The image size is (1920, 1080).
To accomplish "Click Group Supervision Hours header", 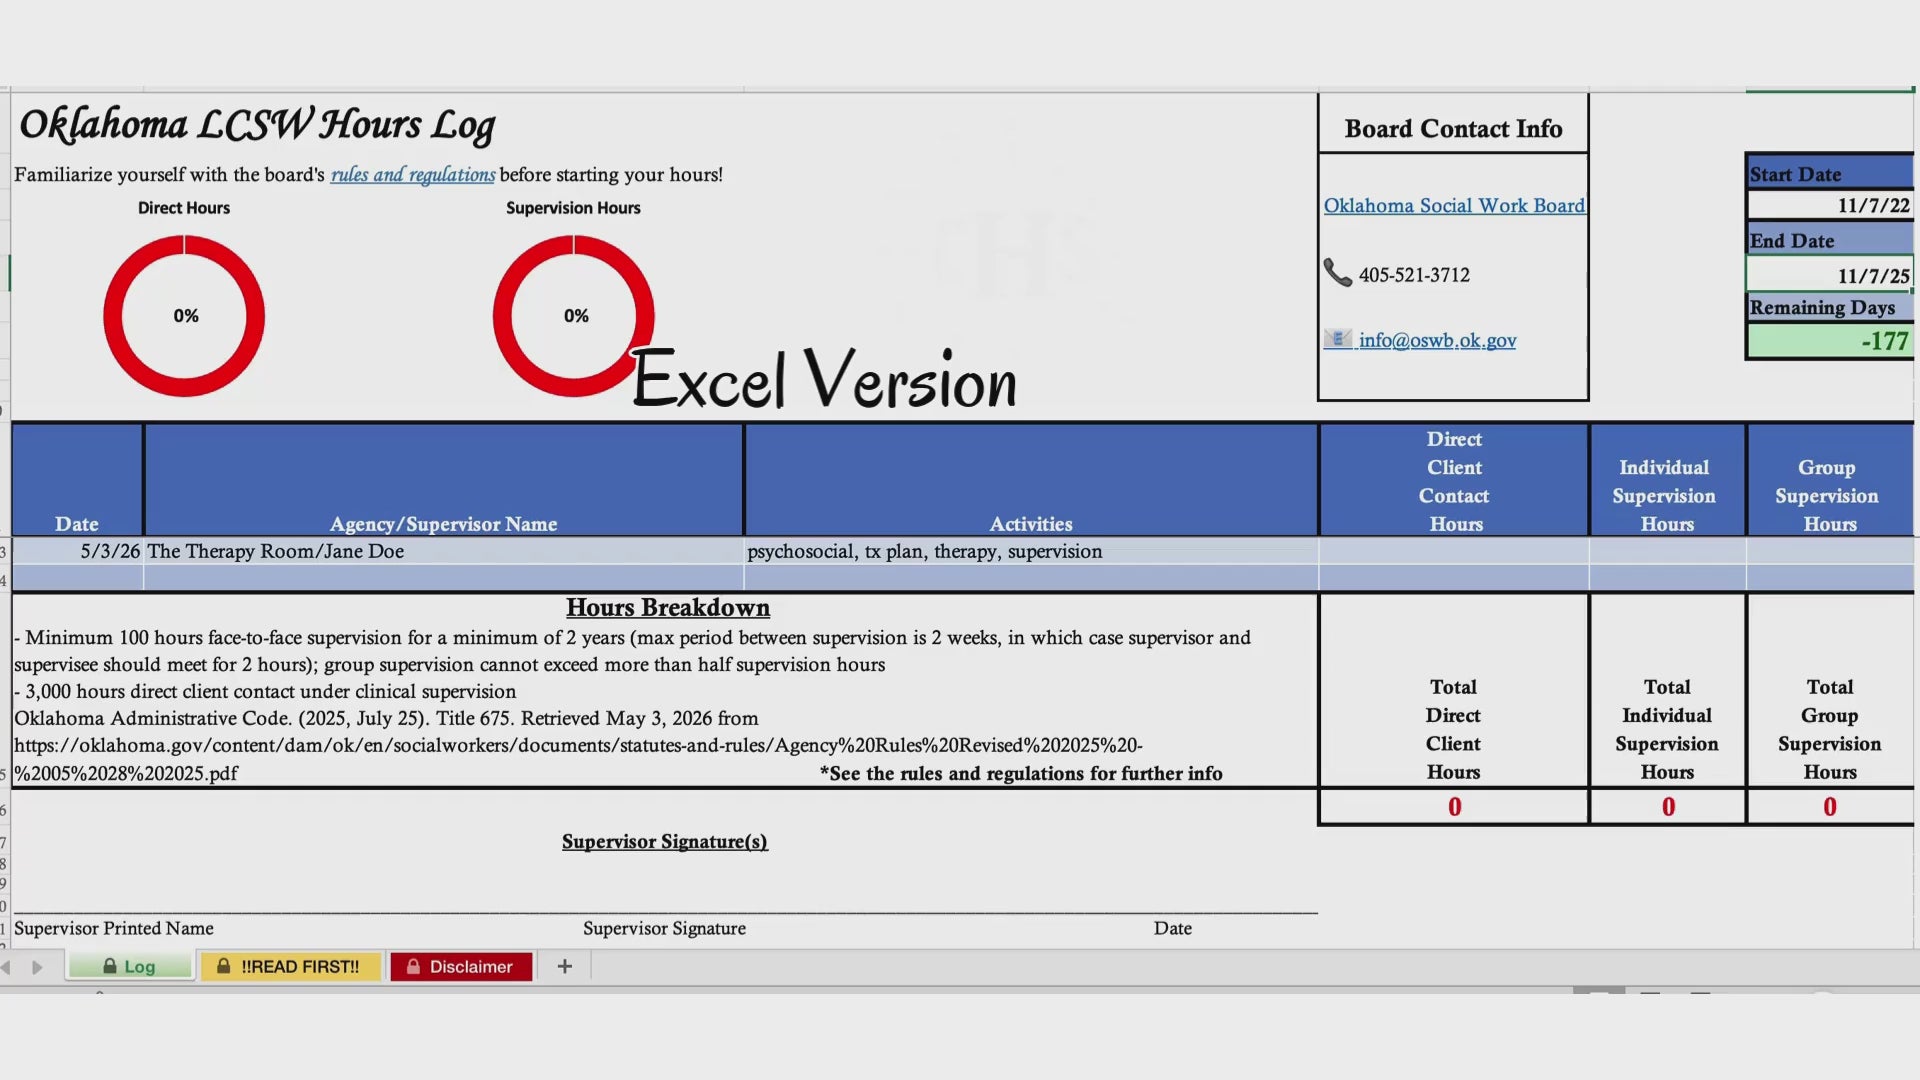I will click(1830, 480).
